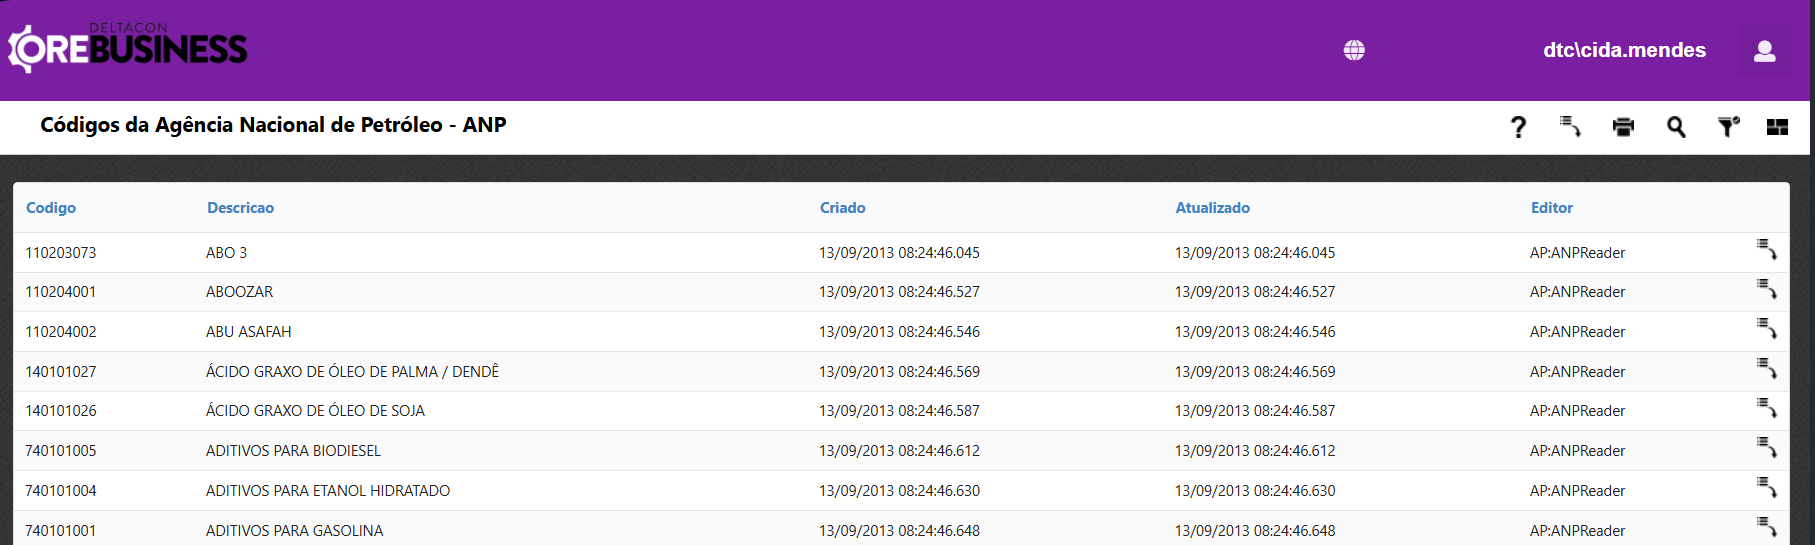Screen dimensions: 1815x545
Task: Print the ANP codes list
Action: (x=1623, y=127)
